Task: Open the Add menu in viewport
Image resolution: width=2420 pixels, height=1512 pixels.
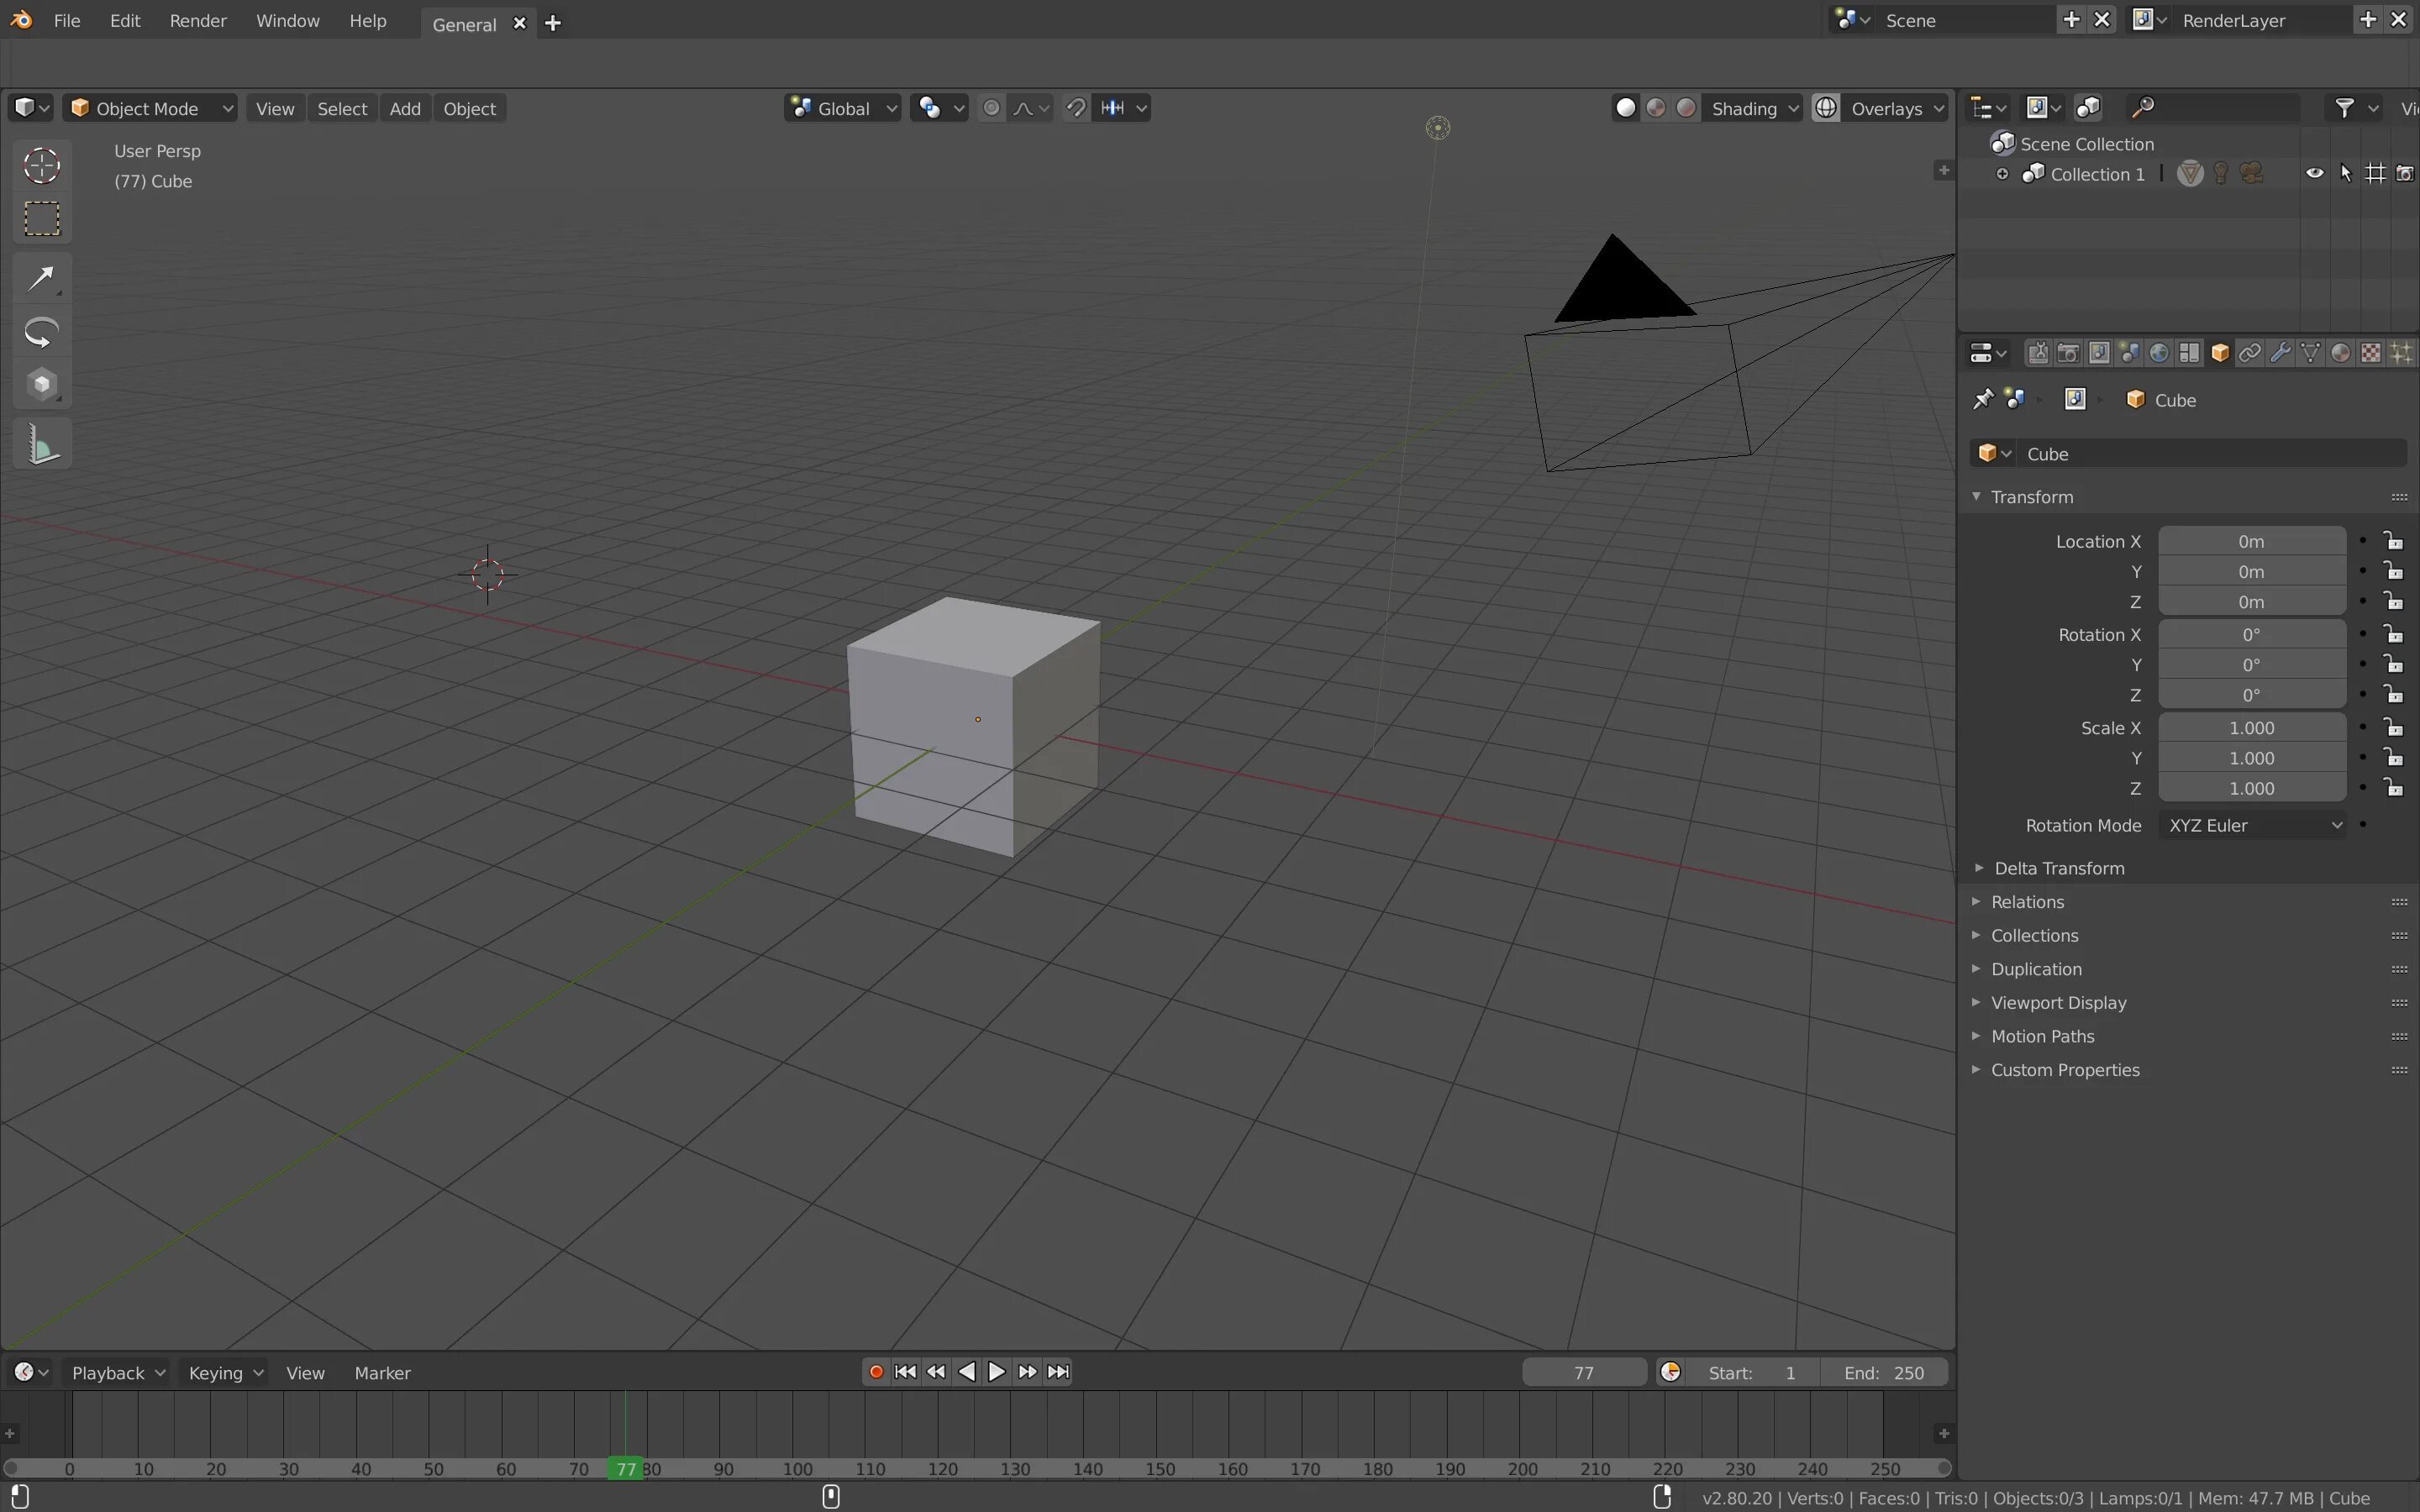Action: (404, 108)
